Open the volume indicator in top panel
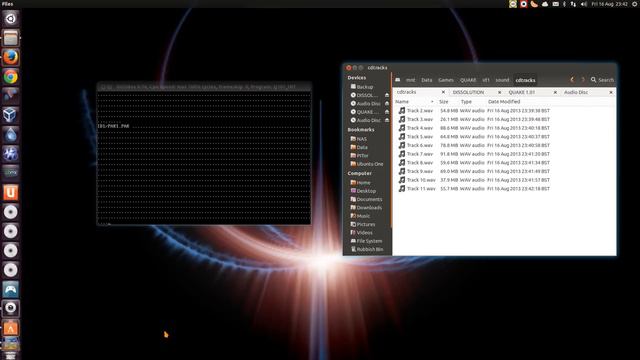 pos(584,4)
